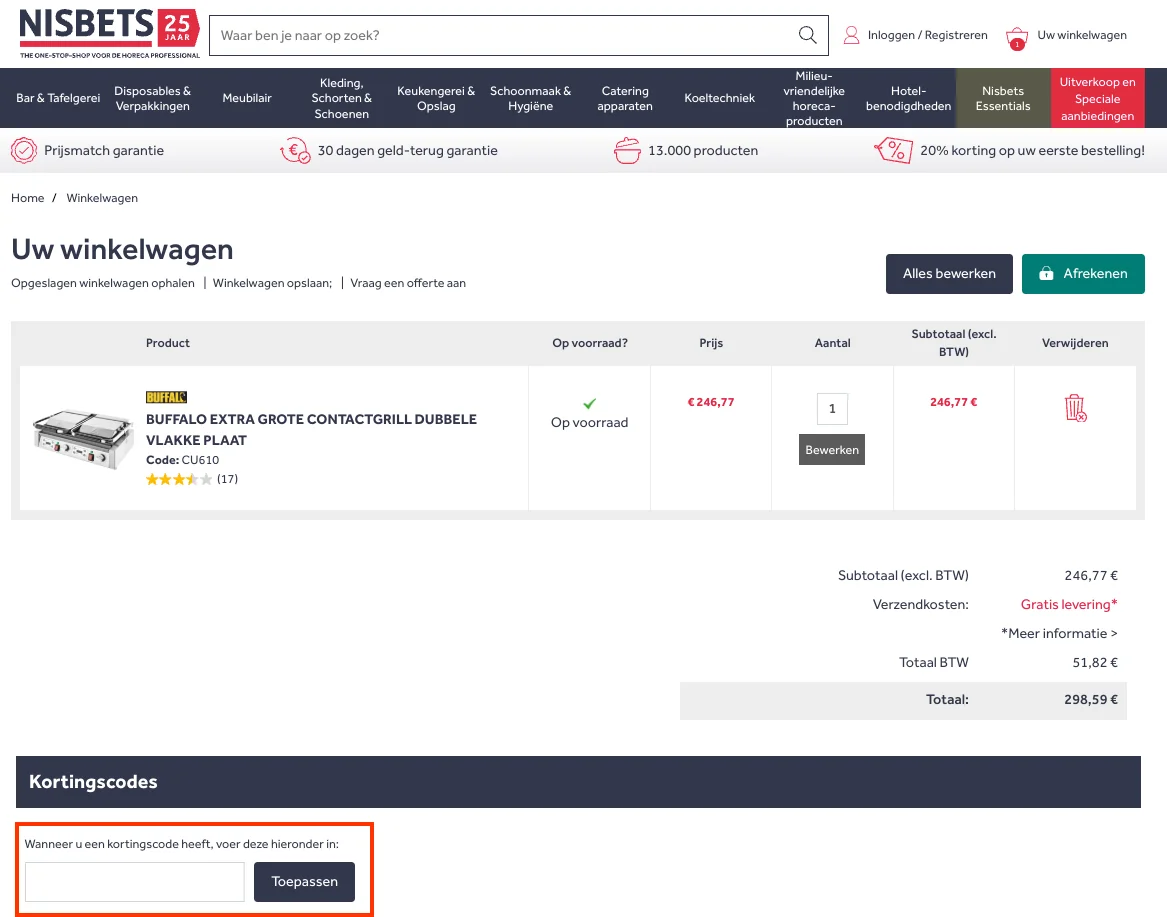The width and height of the screenshot is (1167, 917).
Task: Apply discount code with Toepassen
Action: click(x=304, y=882)
